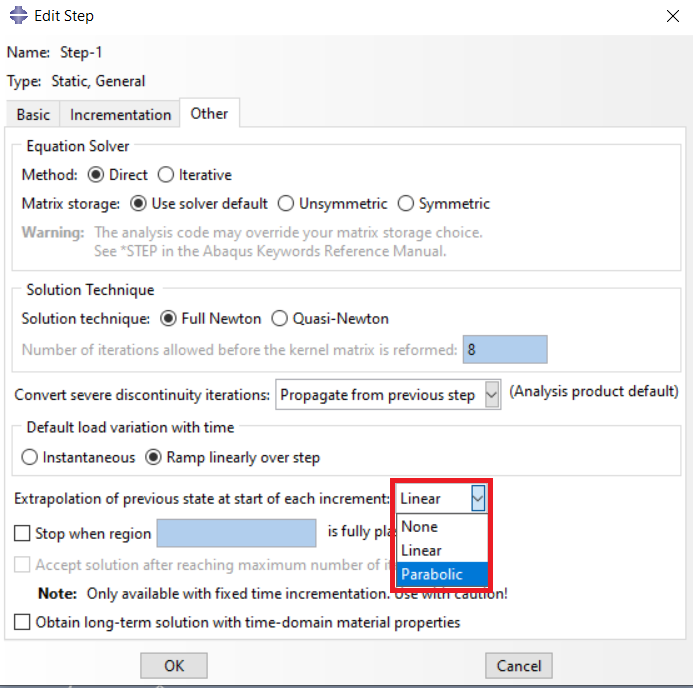
Task: Select Use solver default matrix storage
Action: coord(139,204)
